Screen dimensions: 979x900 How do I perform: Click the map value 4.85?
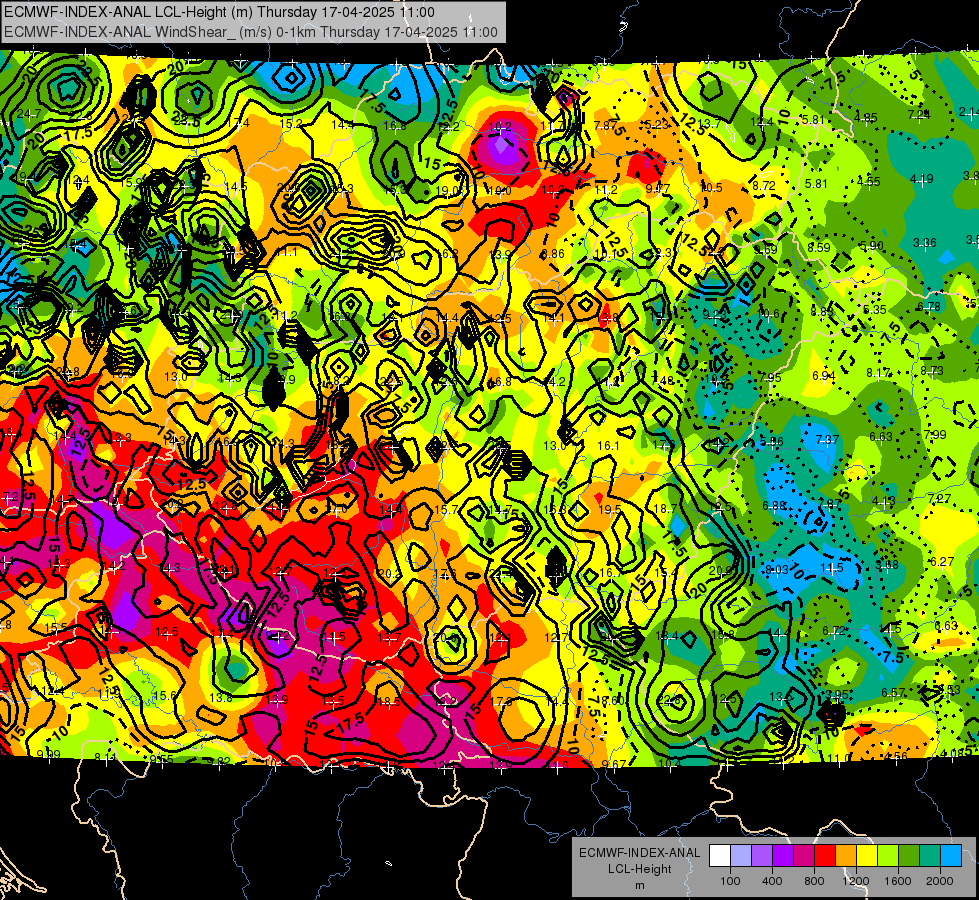point(866,117)
